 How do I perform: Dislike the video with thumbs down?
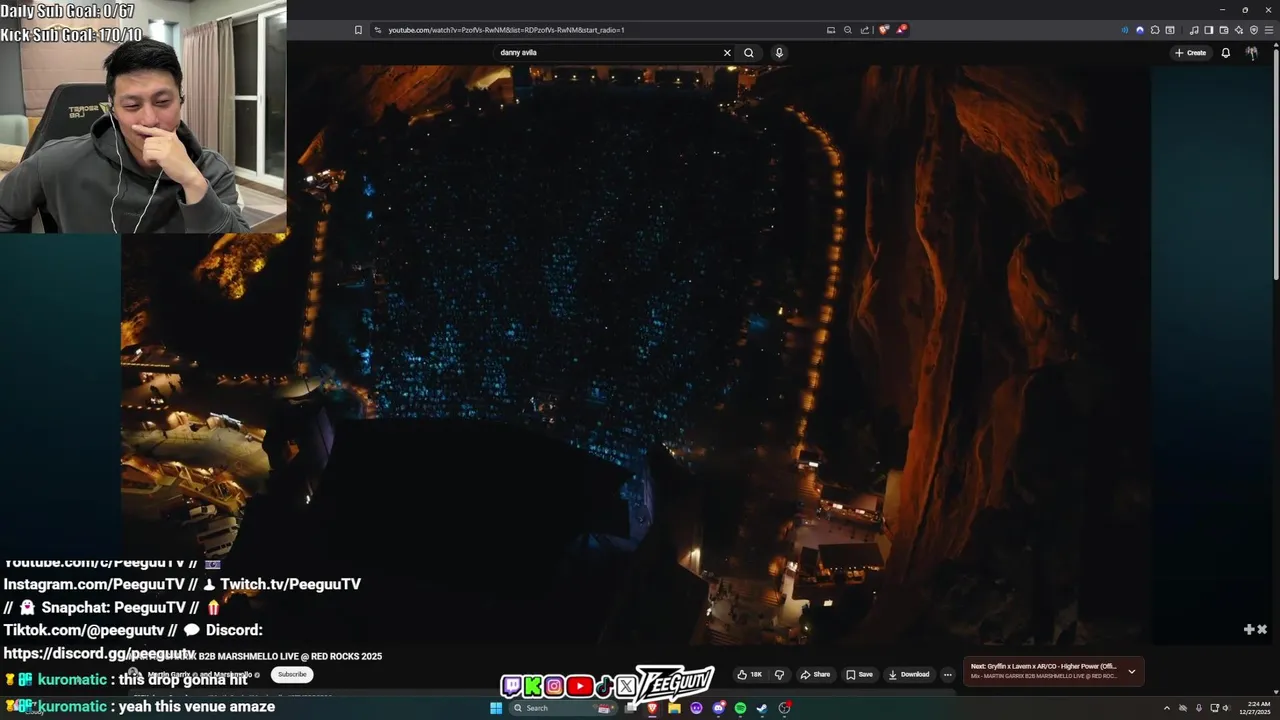[x=779, y=674]
